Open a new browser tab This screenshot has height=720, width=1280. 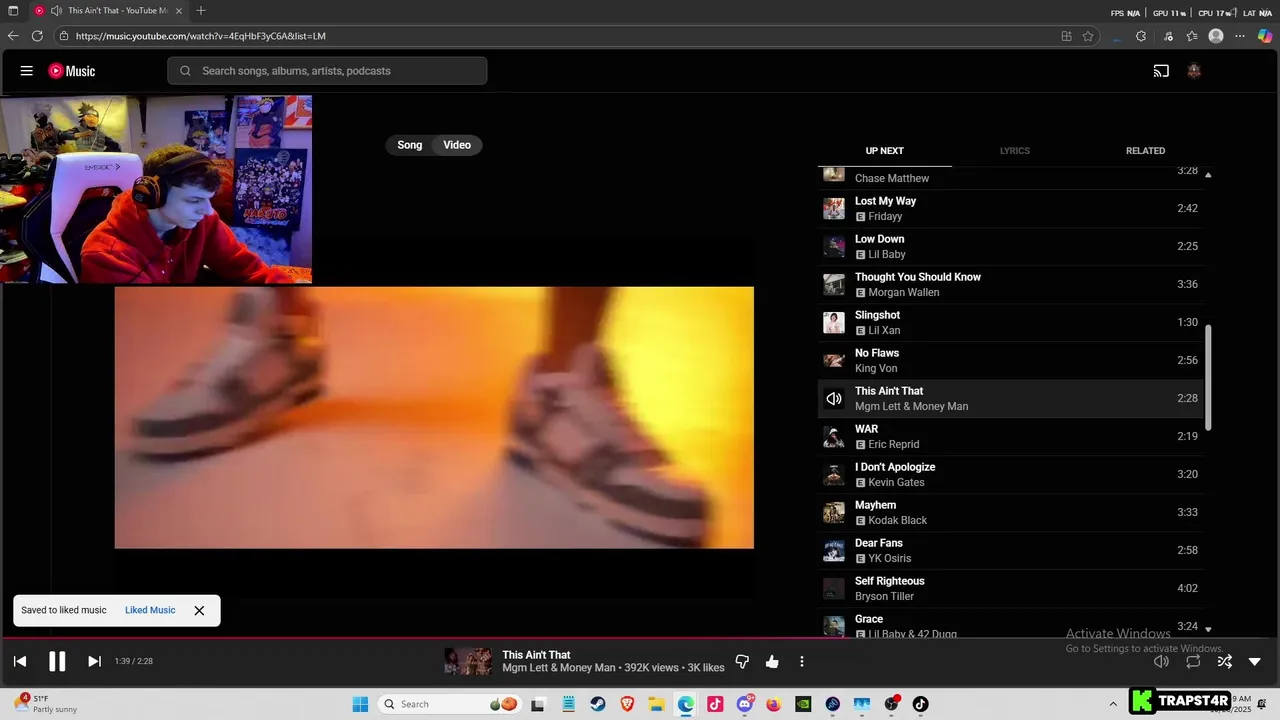[201, 11]
